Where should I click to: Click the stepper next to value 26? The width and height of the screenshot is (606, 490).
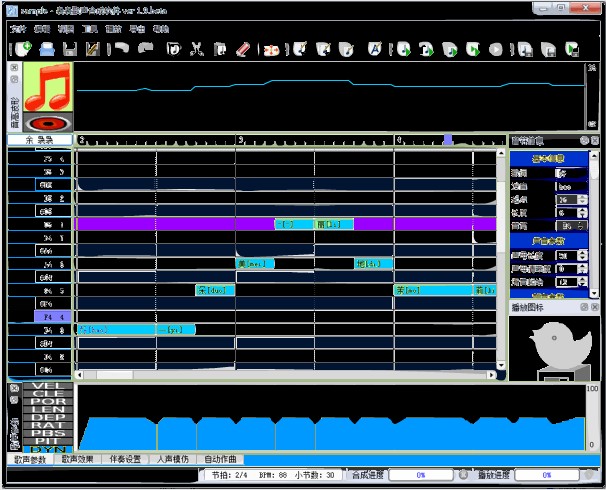pos(582,200)
